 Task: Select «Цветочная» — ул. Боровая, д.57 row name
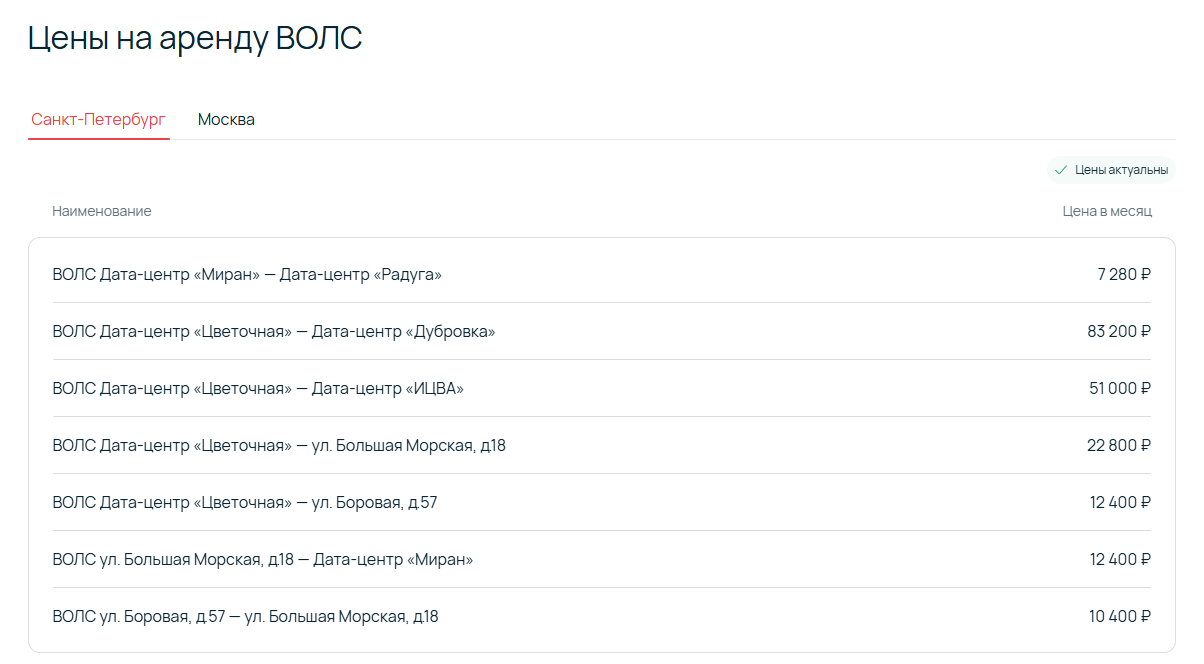(245, 502)
